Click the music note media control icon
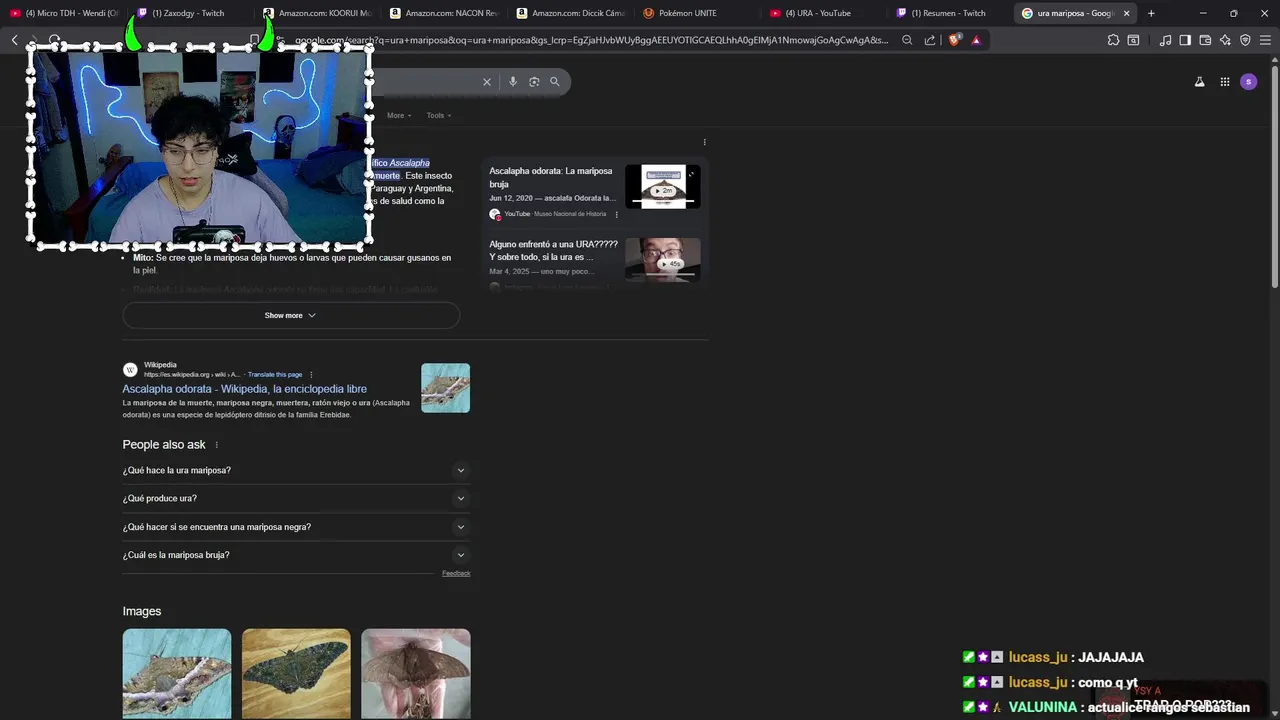1280x720 pixels. coord(1165,40)
